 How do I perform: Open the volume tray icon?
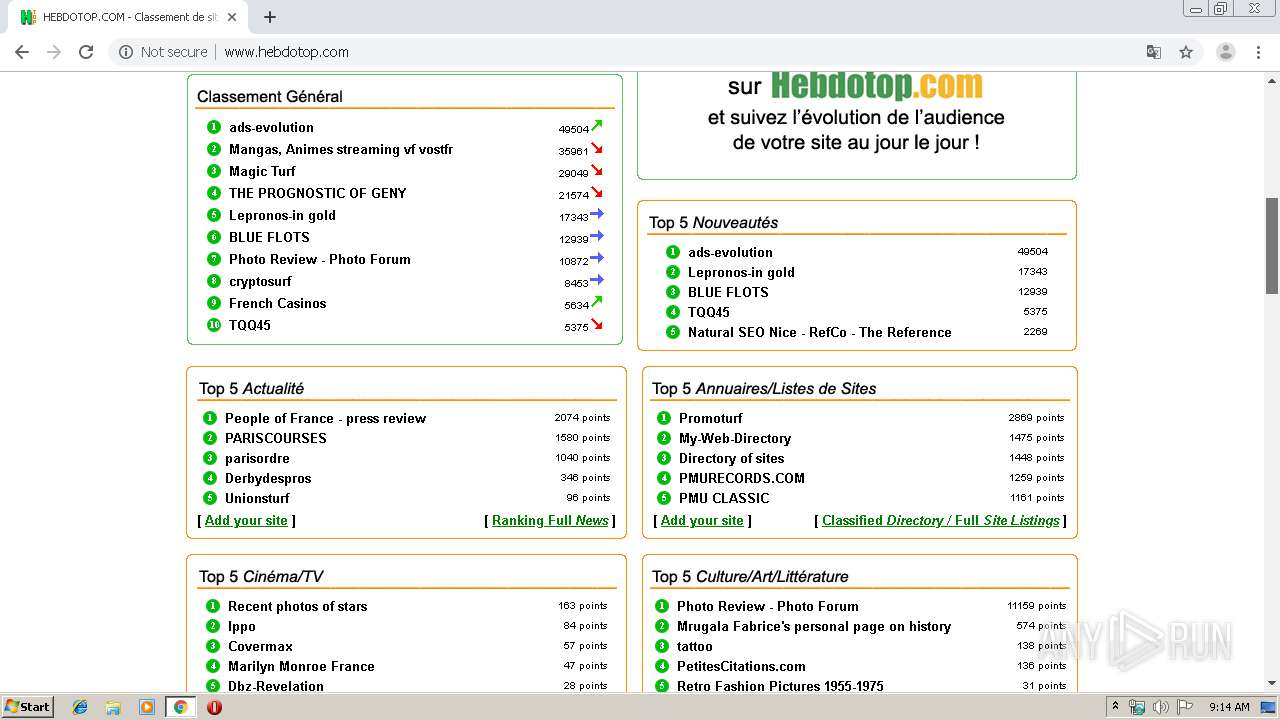(x=1160, y=707)
